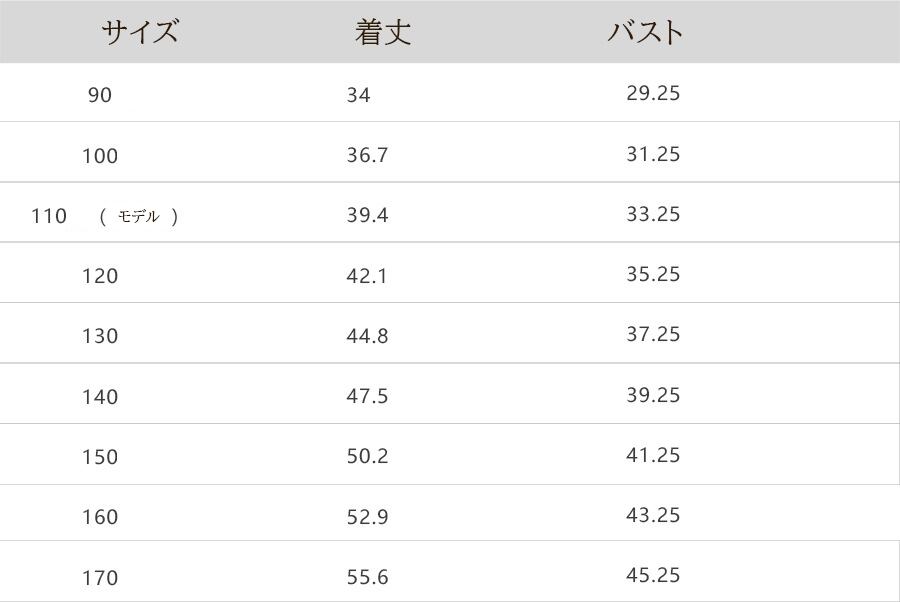Select the size 140 cell
Viewport: 900px width, 602px height.
100,397
